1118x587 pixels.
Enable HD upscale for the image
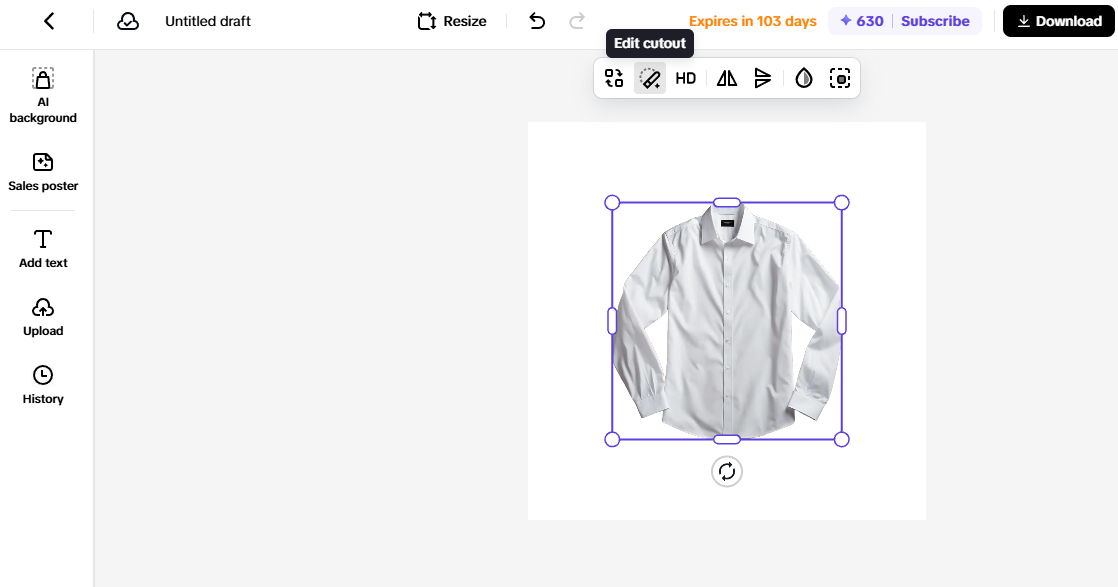[x=685, y=78]
